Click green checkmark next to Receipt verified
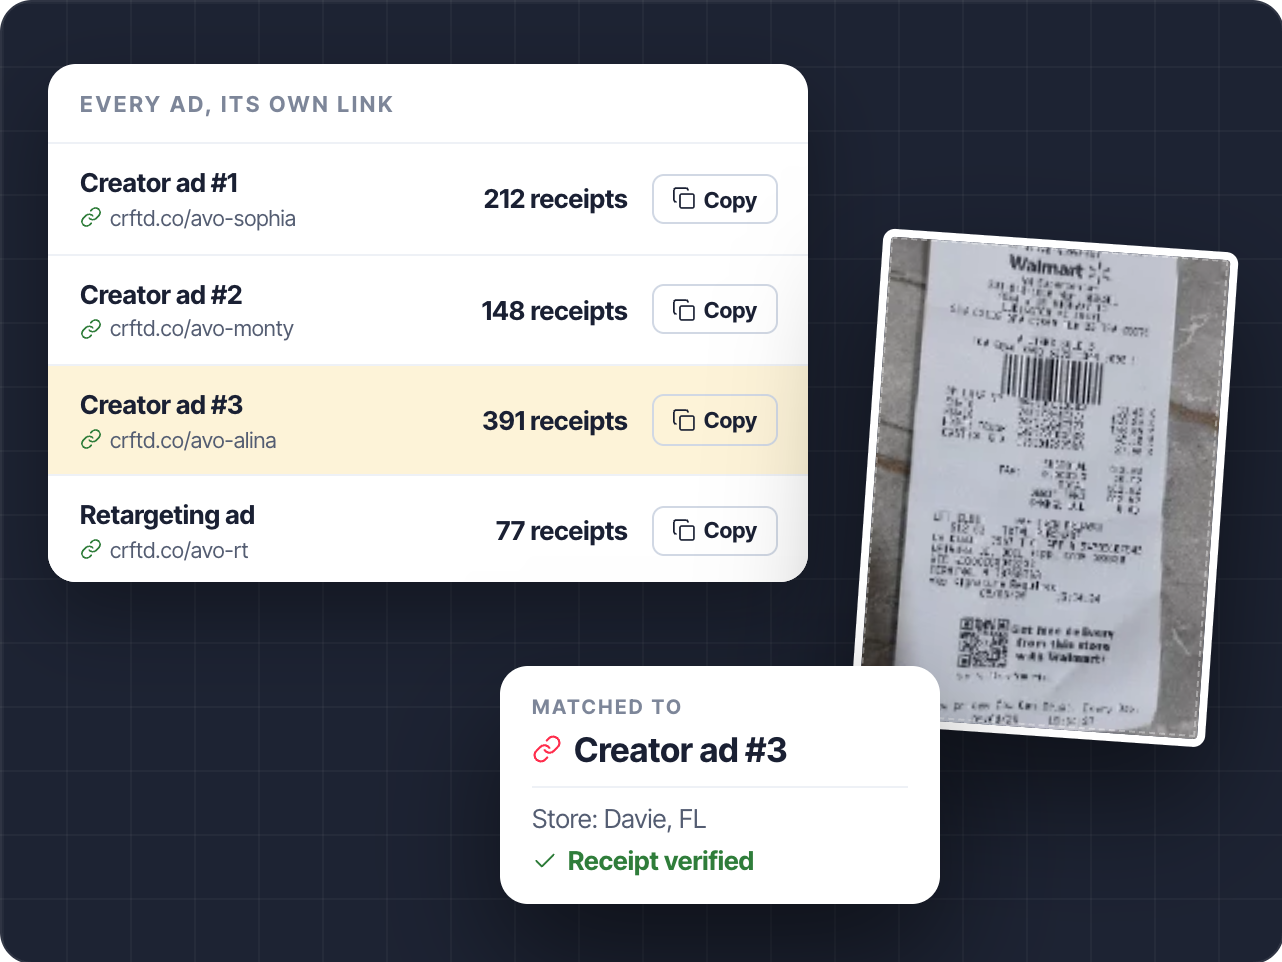Screen dimensions: 1282x962 coord(545,861)
